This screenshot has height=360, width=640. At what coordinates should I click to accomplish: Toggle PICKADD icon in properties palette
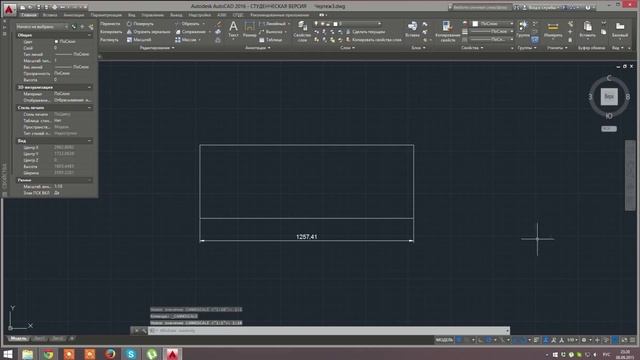(73, 27)
